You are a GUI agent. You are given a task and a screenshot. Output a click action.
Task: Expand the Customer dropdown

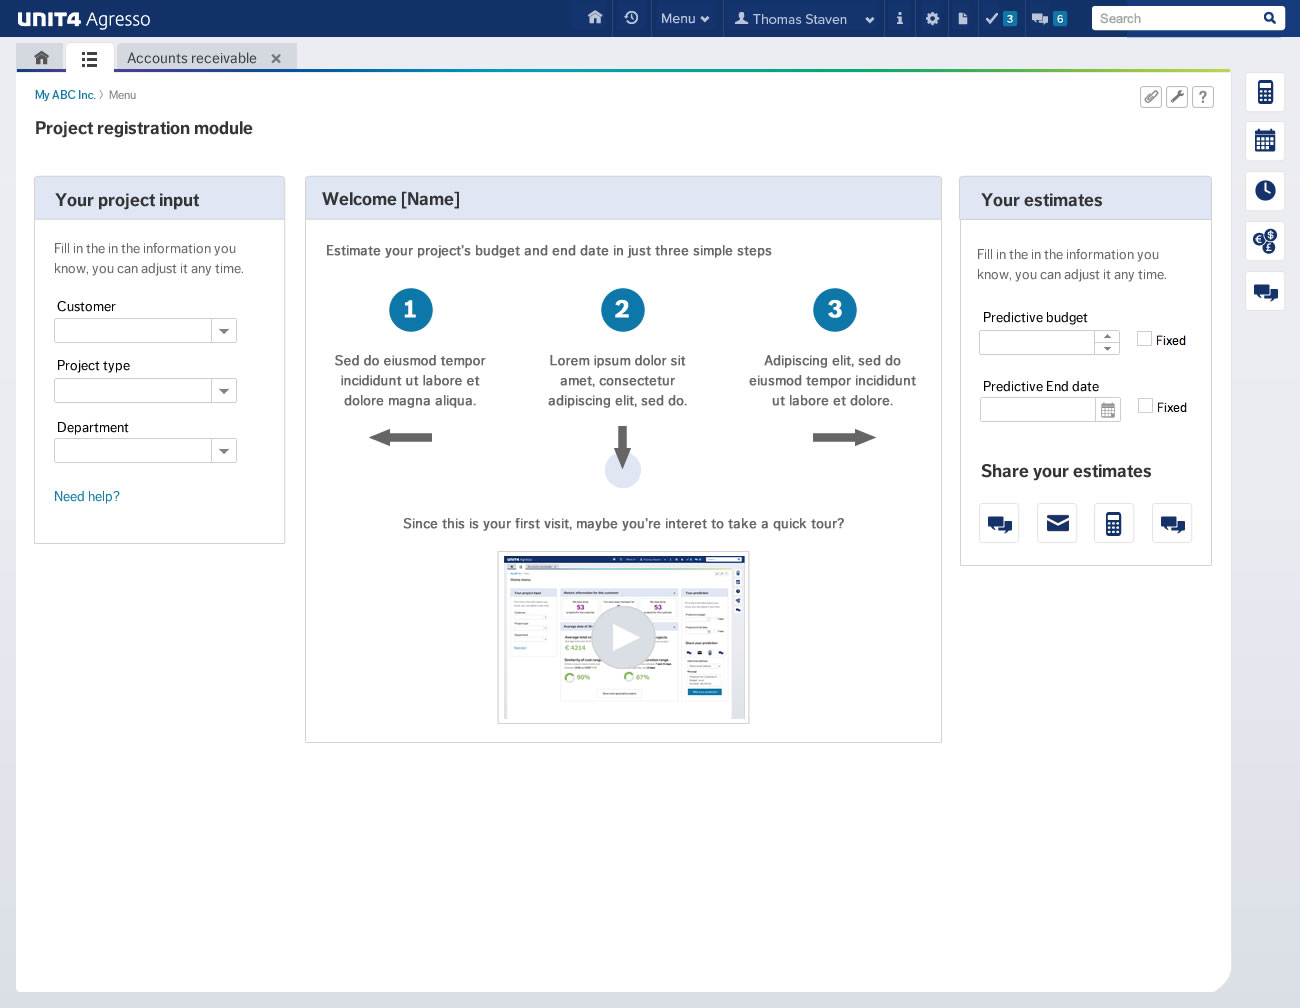tap(224, 331)
